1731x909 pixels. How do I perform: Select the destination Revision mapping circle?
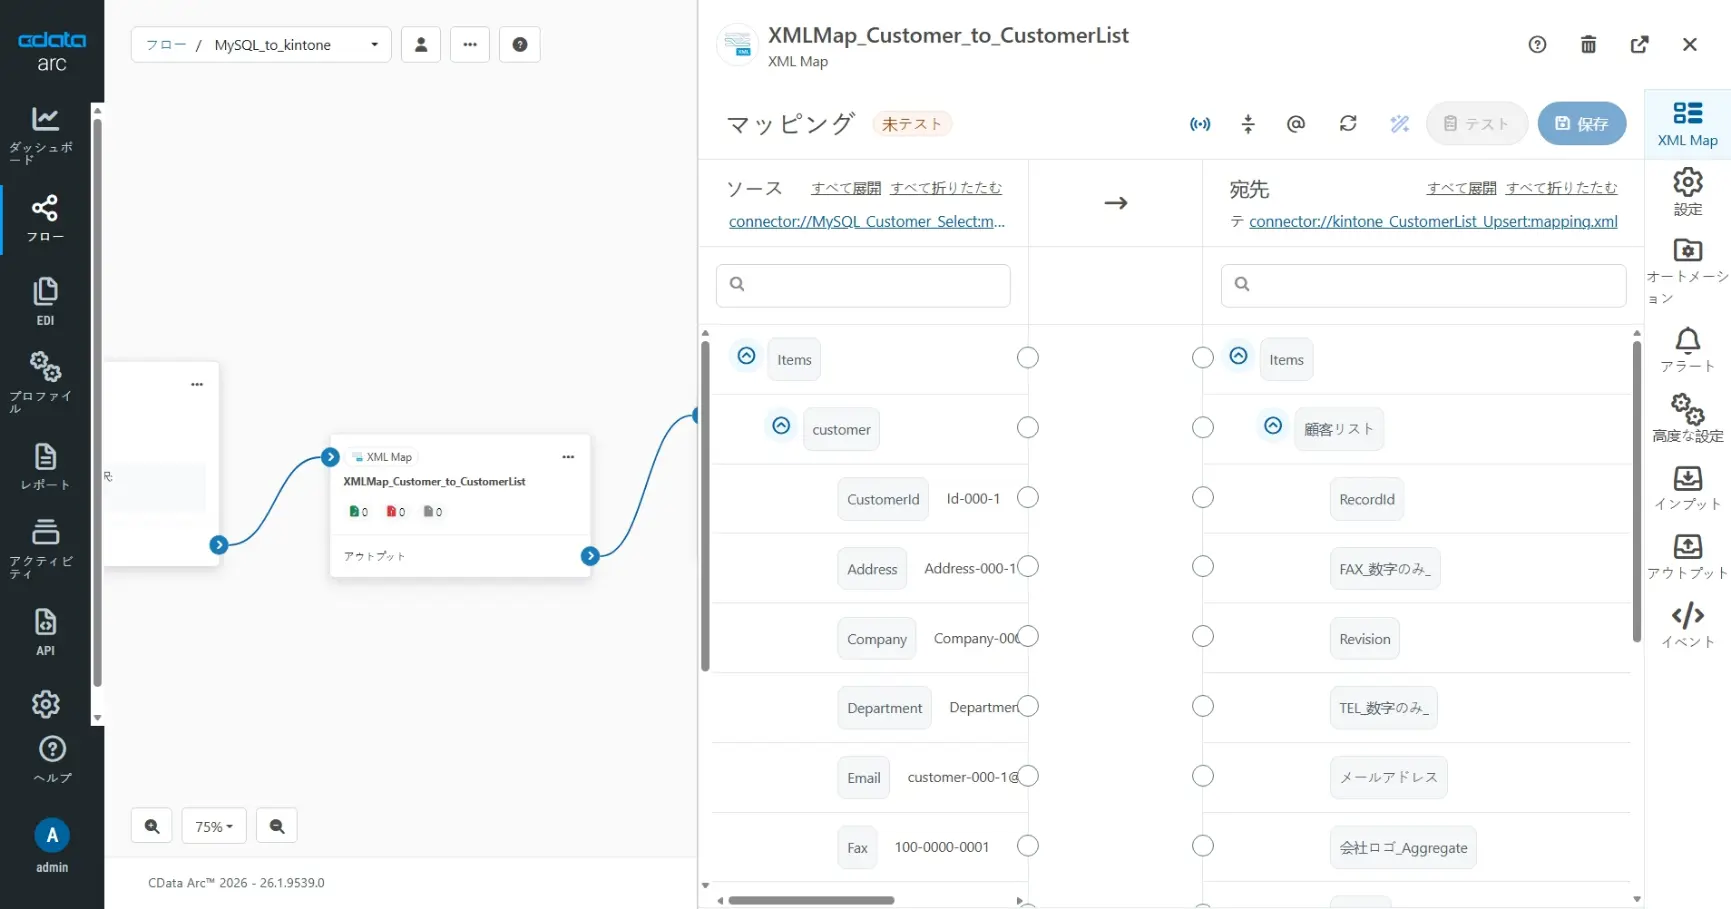point(1203,637)
